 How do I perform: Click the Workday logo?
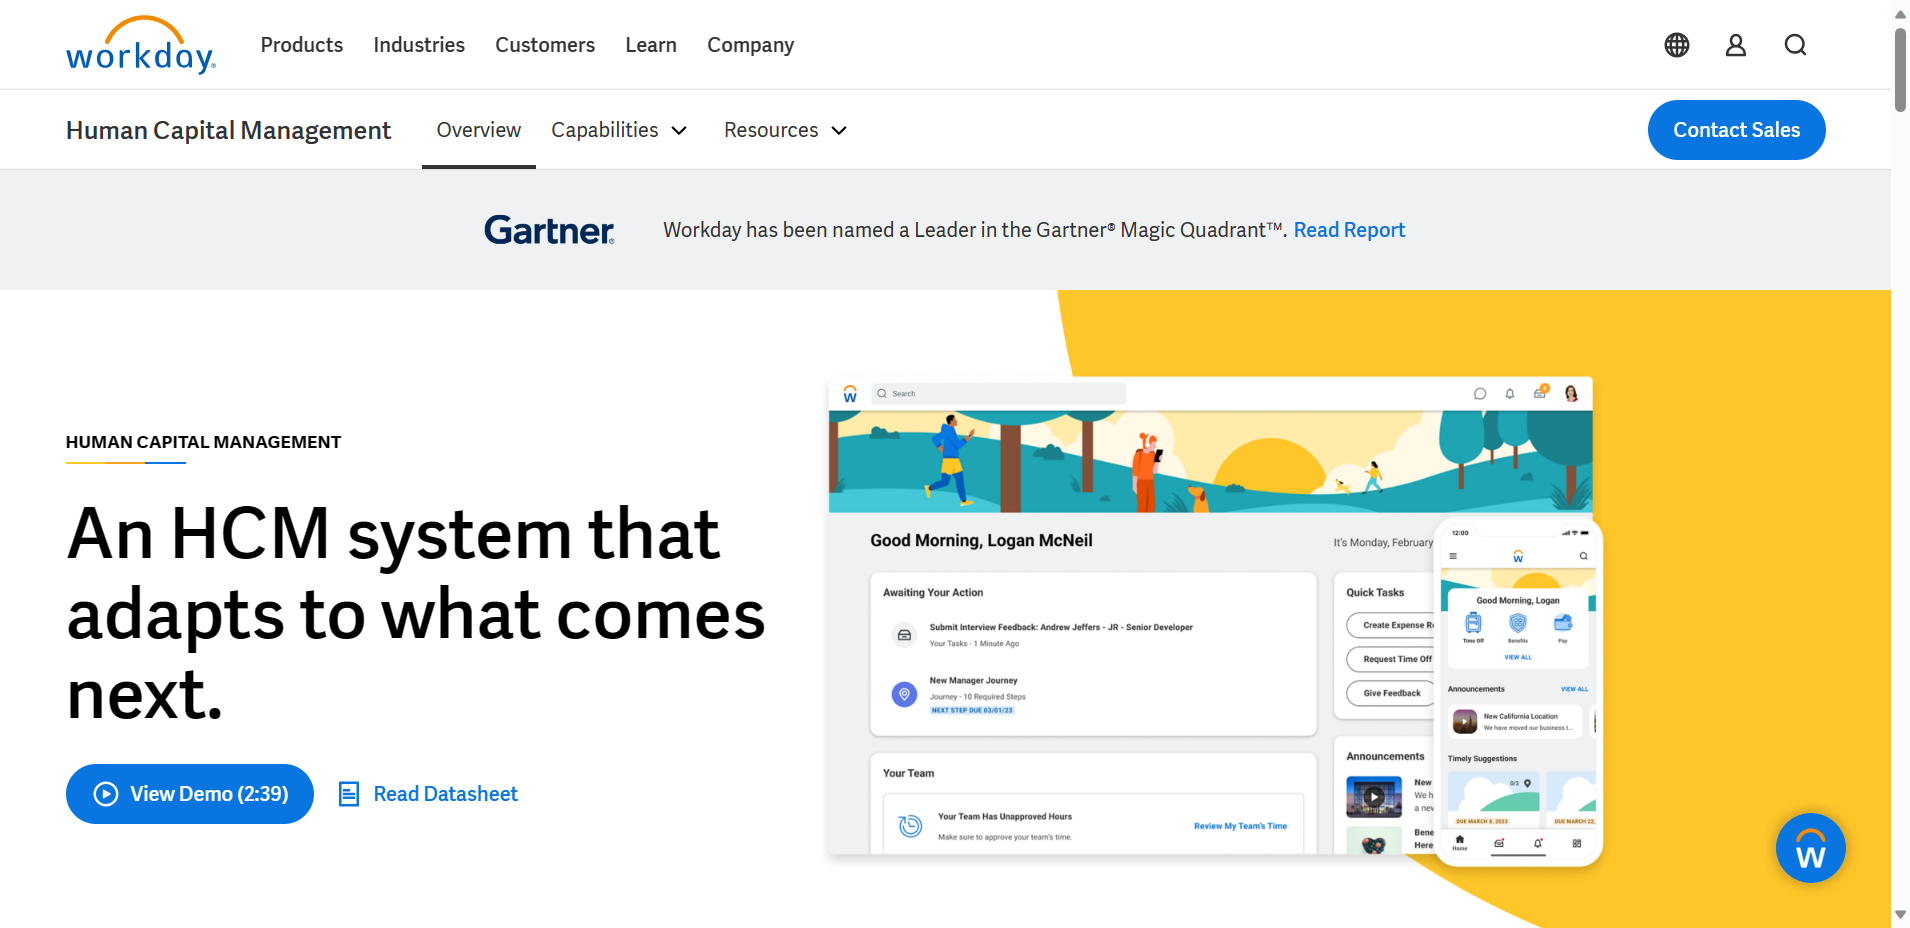tap(141, 45)
